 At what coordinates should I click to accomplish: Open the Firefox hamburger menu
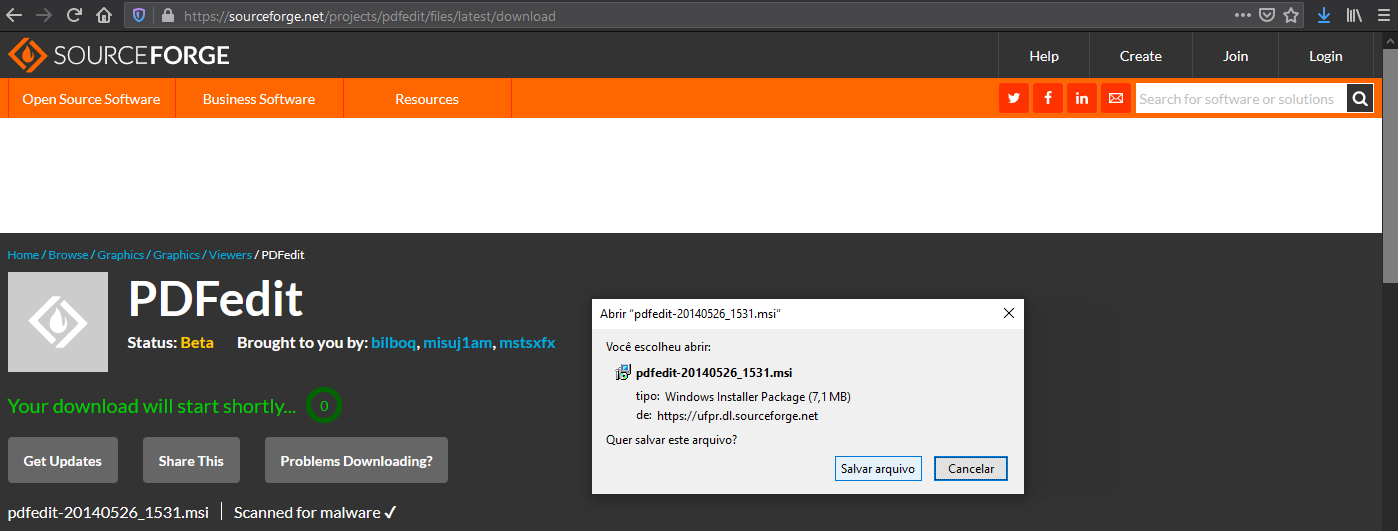point(1383,16)
